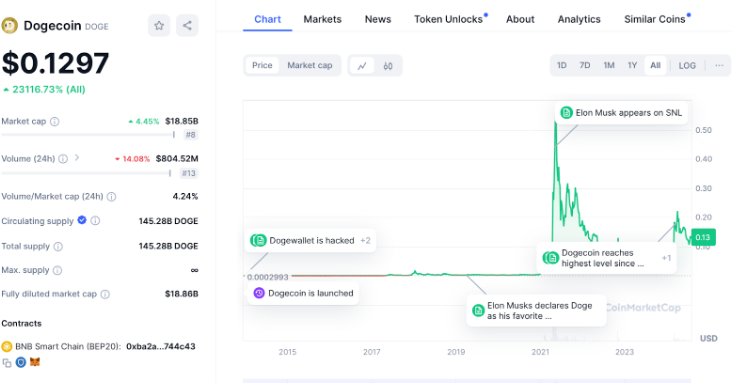The width and height of the screenshot is (732, 383).
Task: Click the Market cap progress bar
Action: 88,135
